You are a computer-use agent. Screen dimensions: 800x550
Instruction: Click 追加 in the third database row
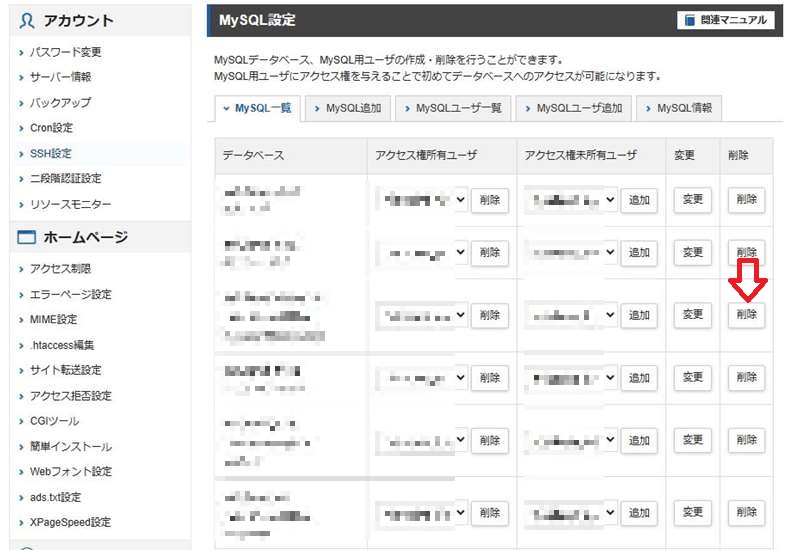point(639,315)
